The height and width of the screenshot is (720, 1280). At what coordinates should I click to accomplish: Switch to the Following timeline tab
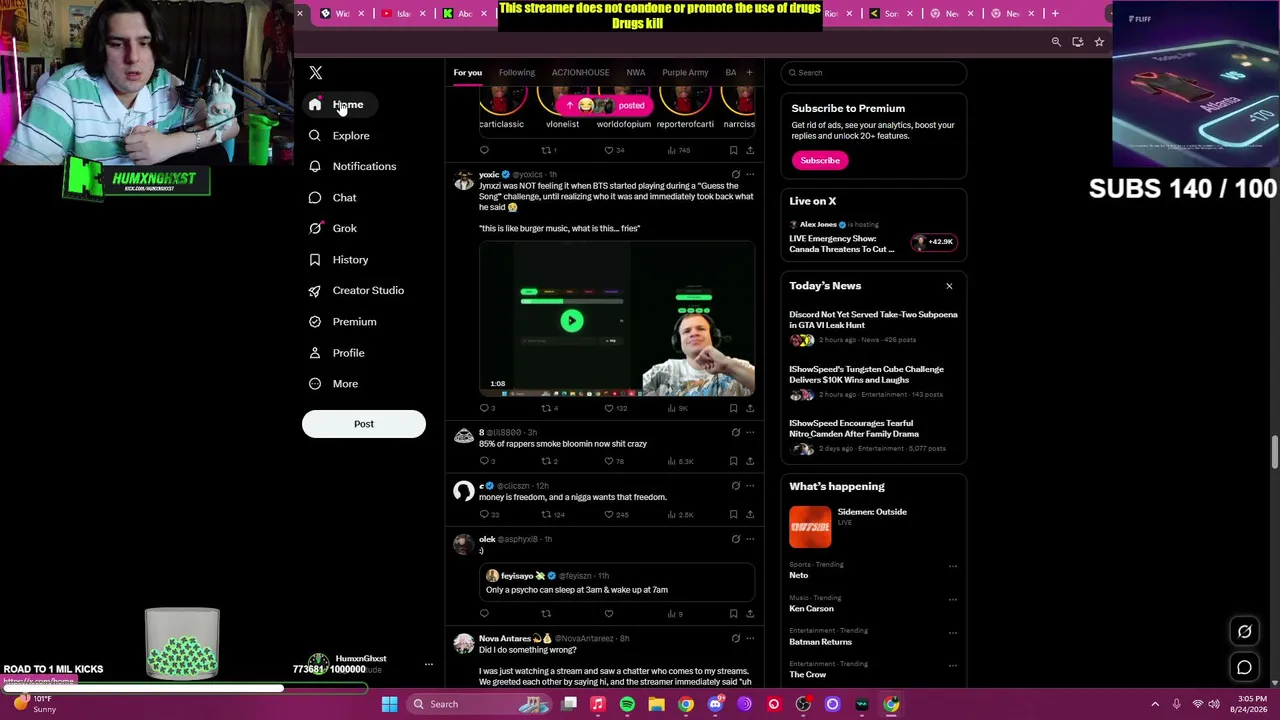[517, 73]
